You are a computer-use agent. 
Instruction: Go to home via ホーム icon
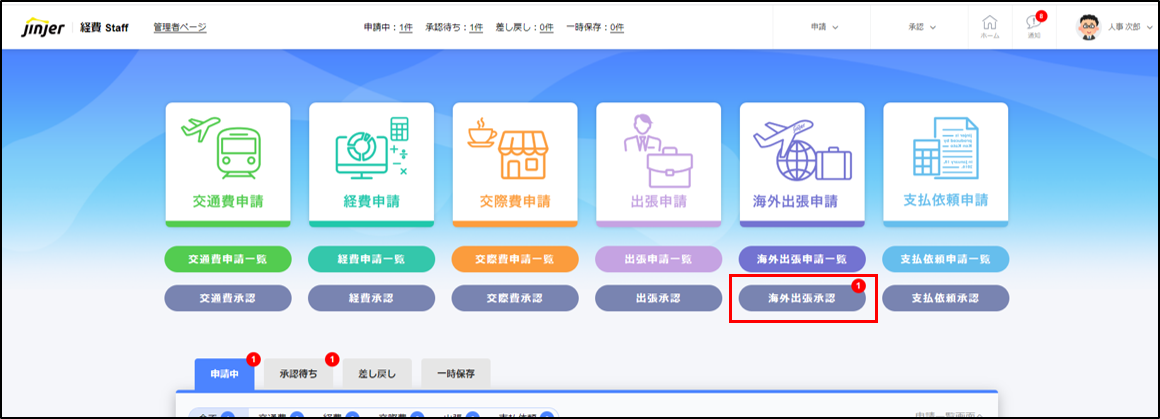990,27
